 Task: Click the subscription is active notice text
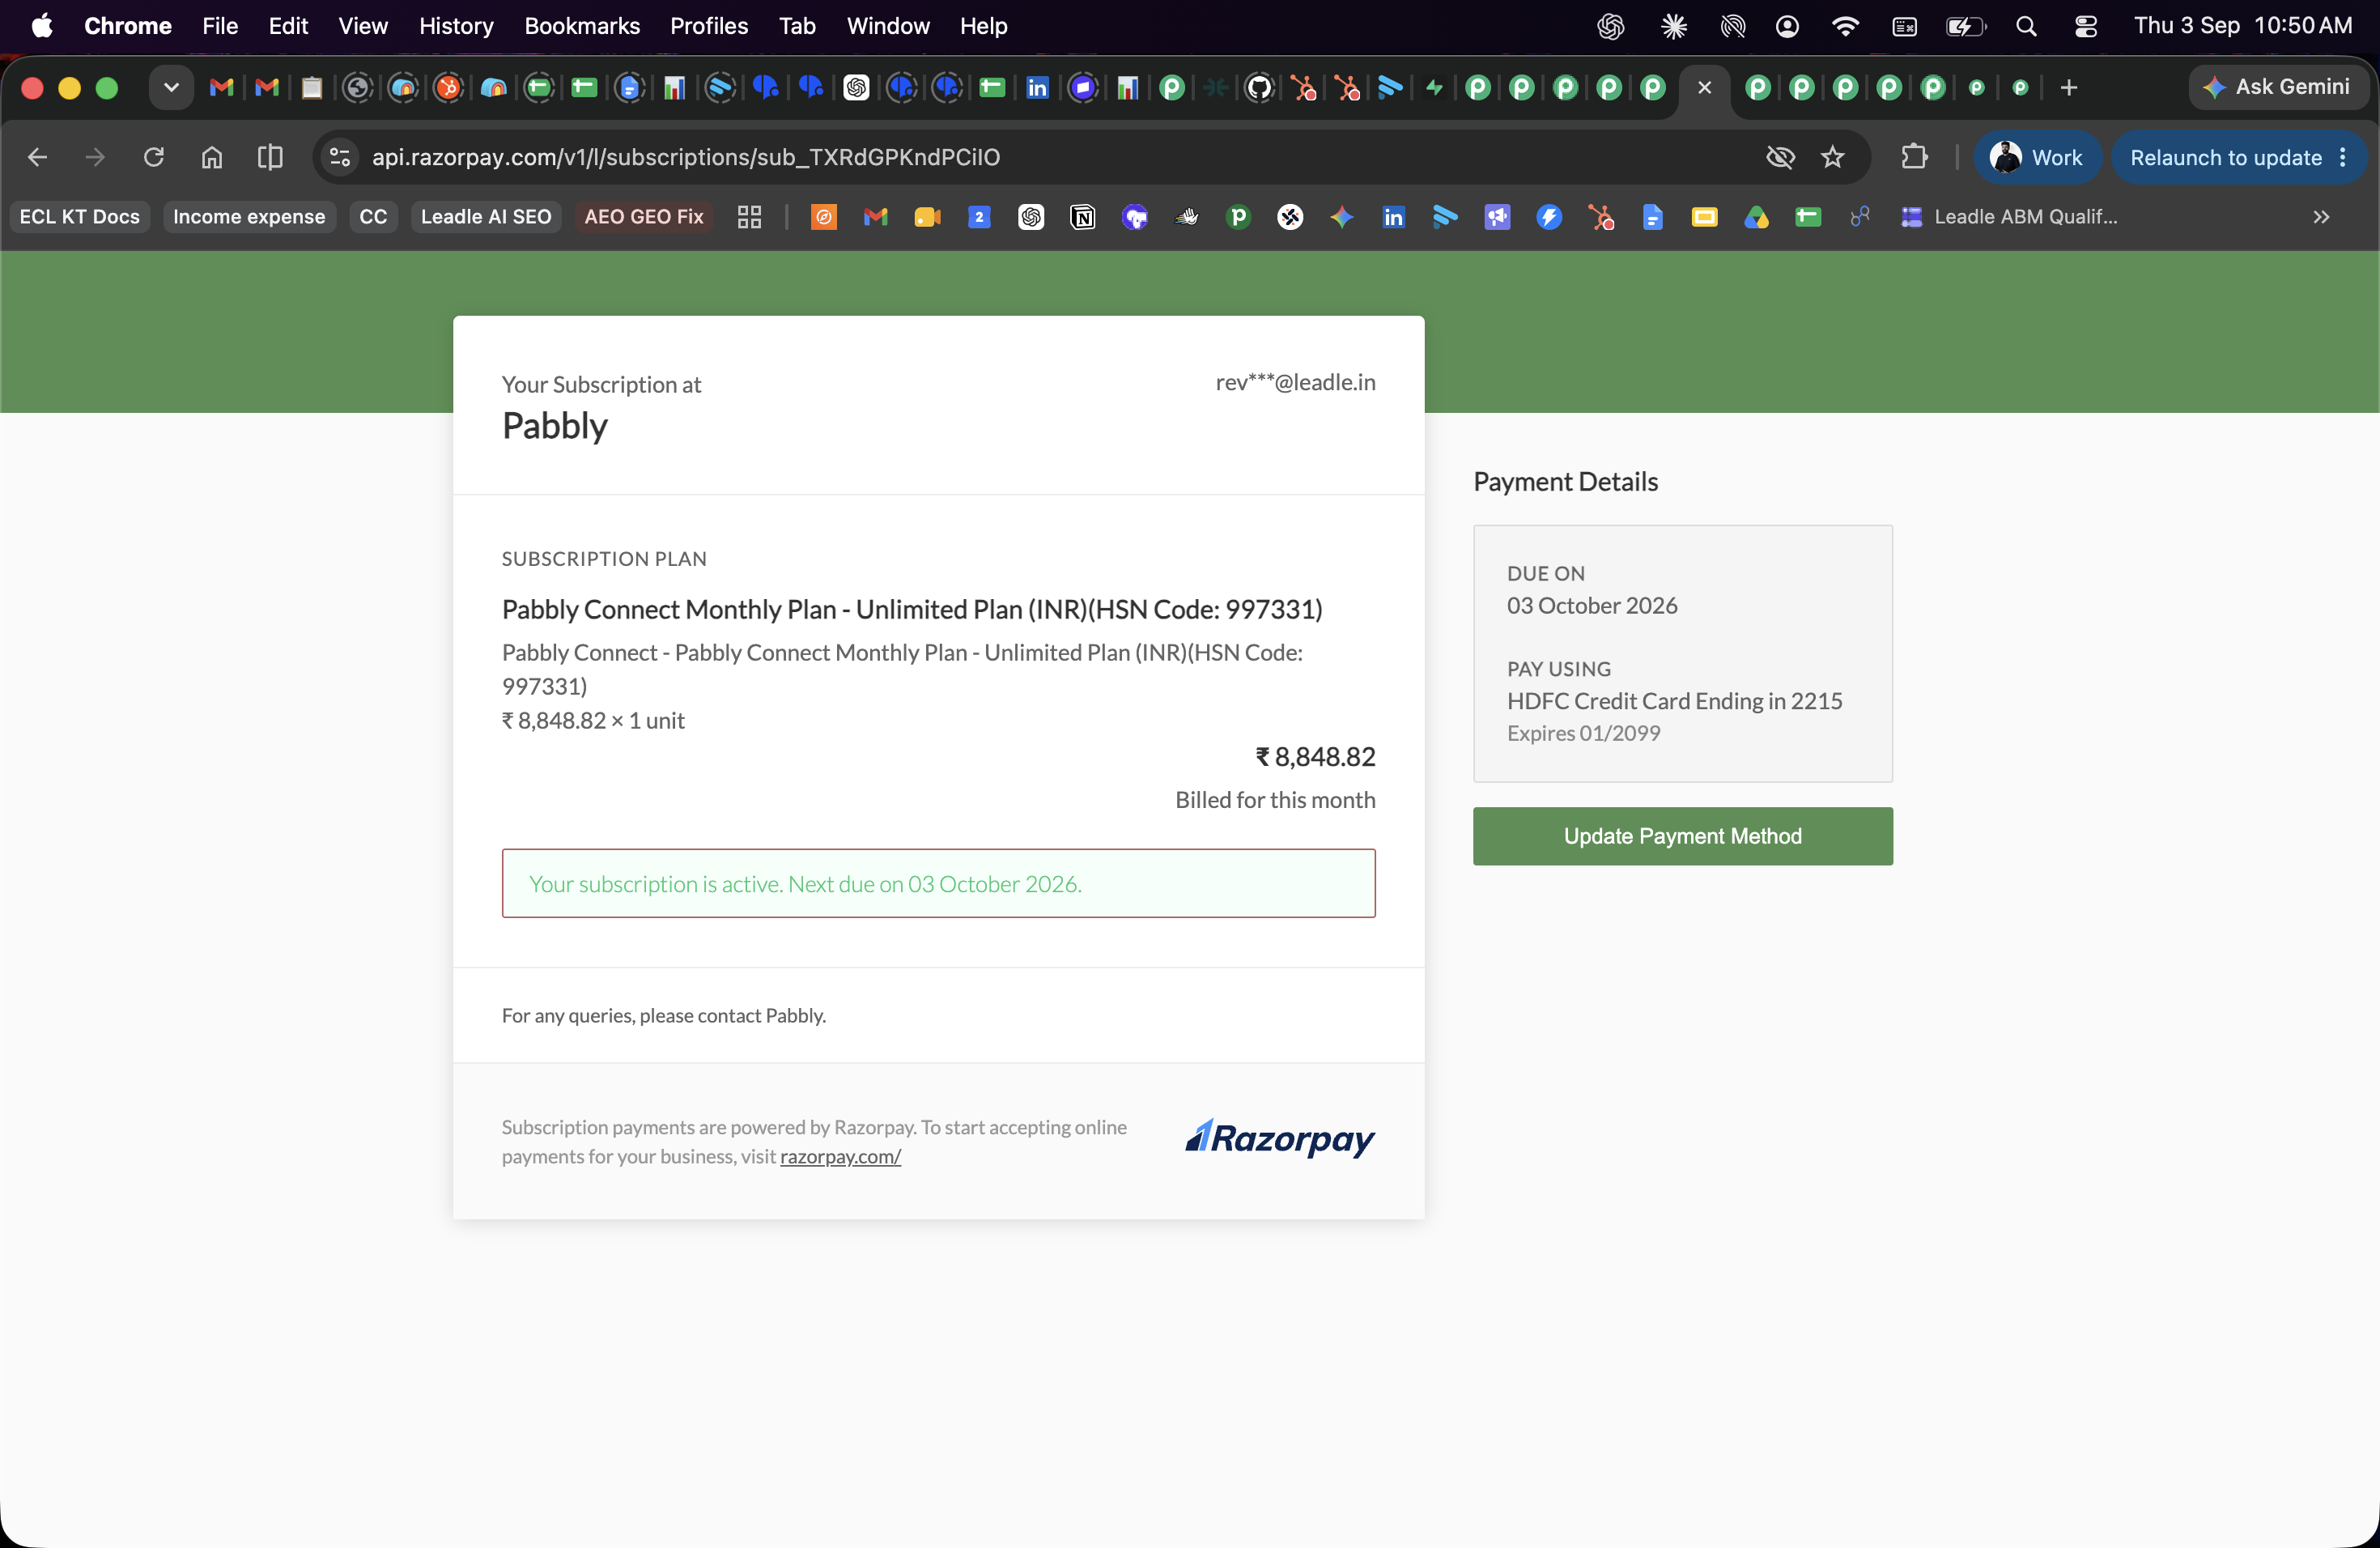click(x=805, y=884)
